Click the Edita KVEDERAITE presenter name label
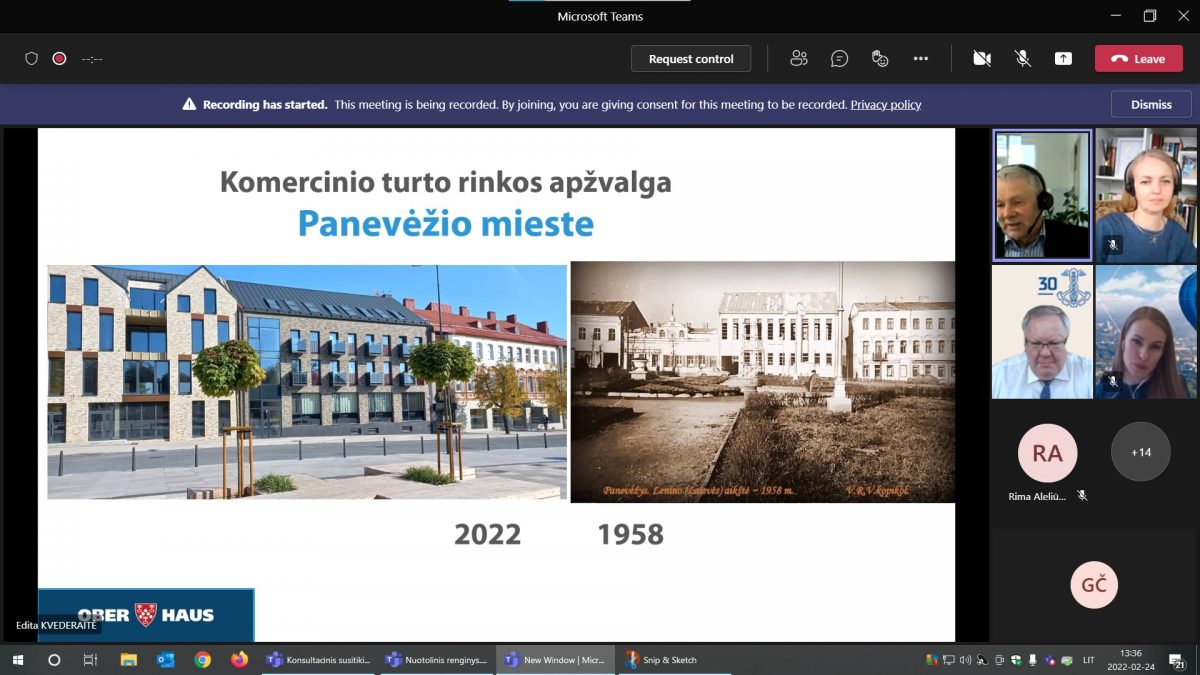Image resolution: width=1200 pixels, height=675 pixels. pos(56,625)
